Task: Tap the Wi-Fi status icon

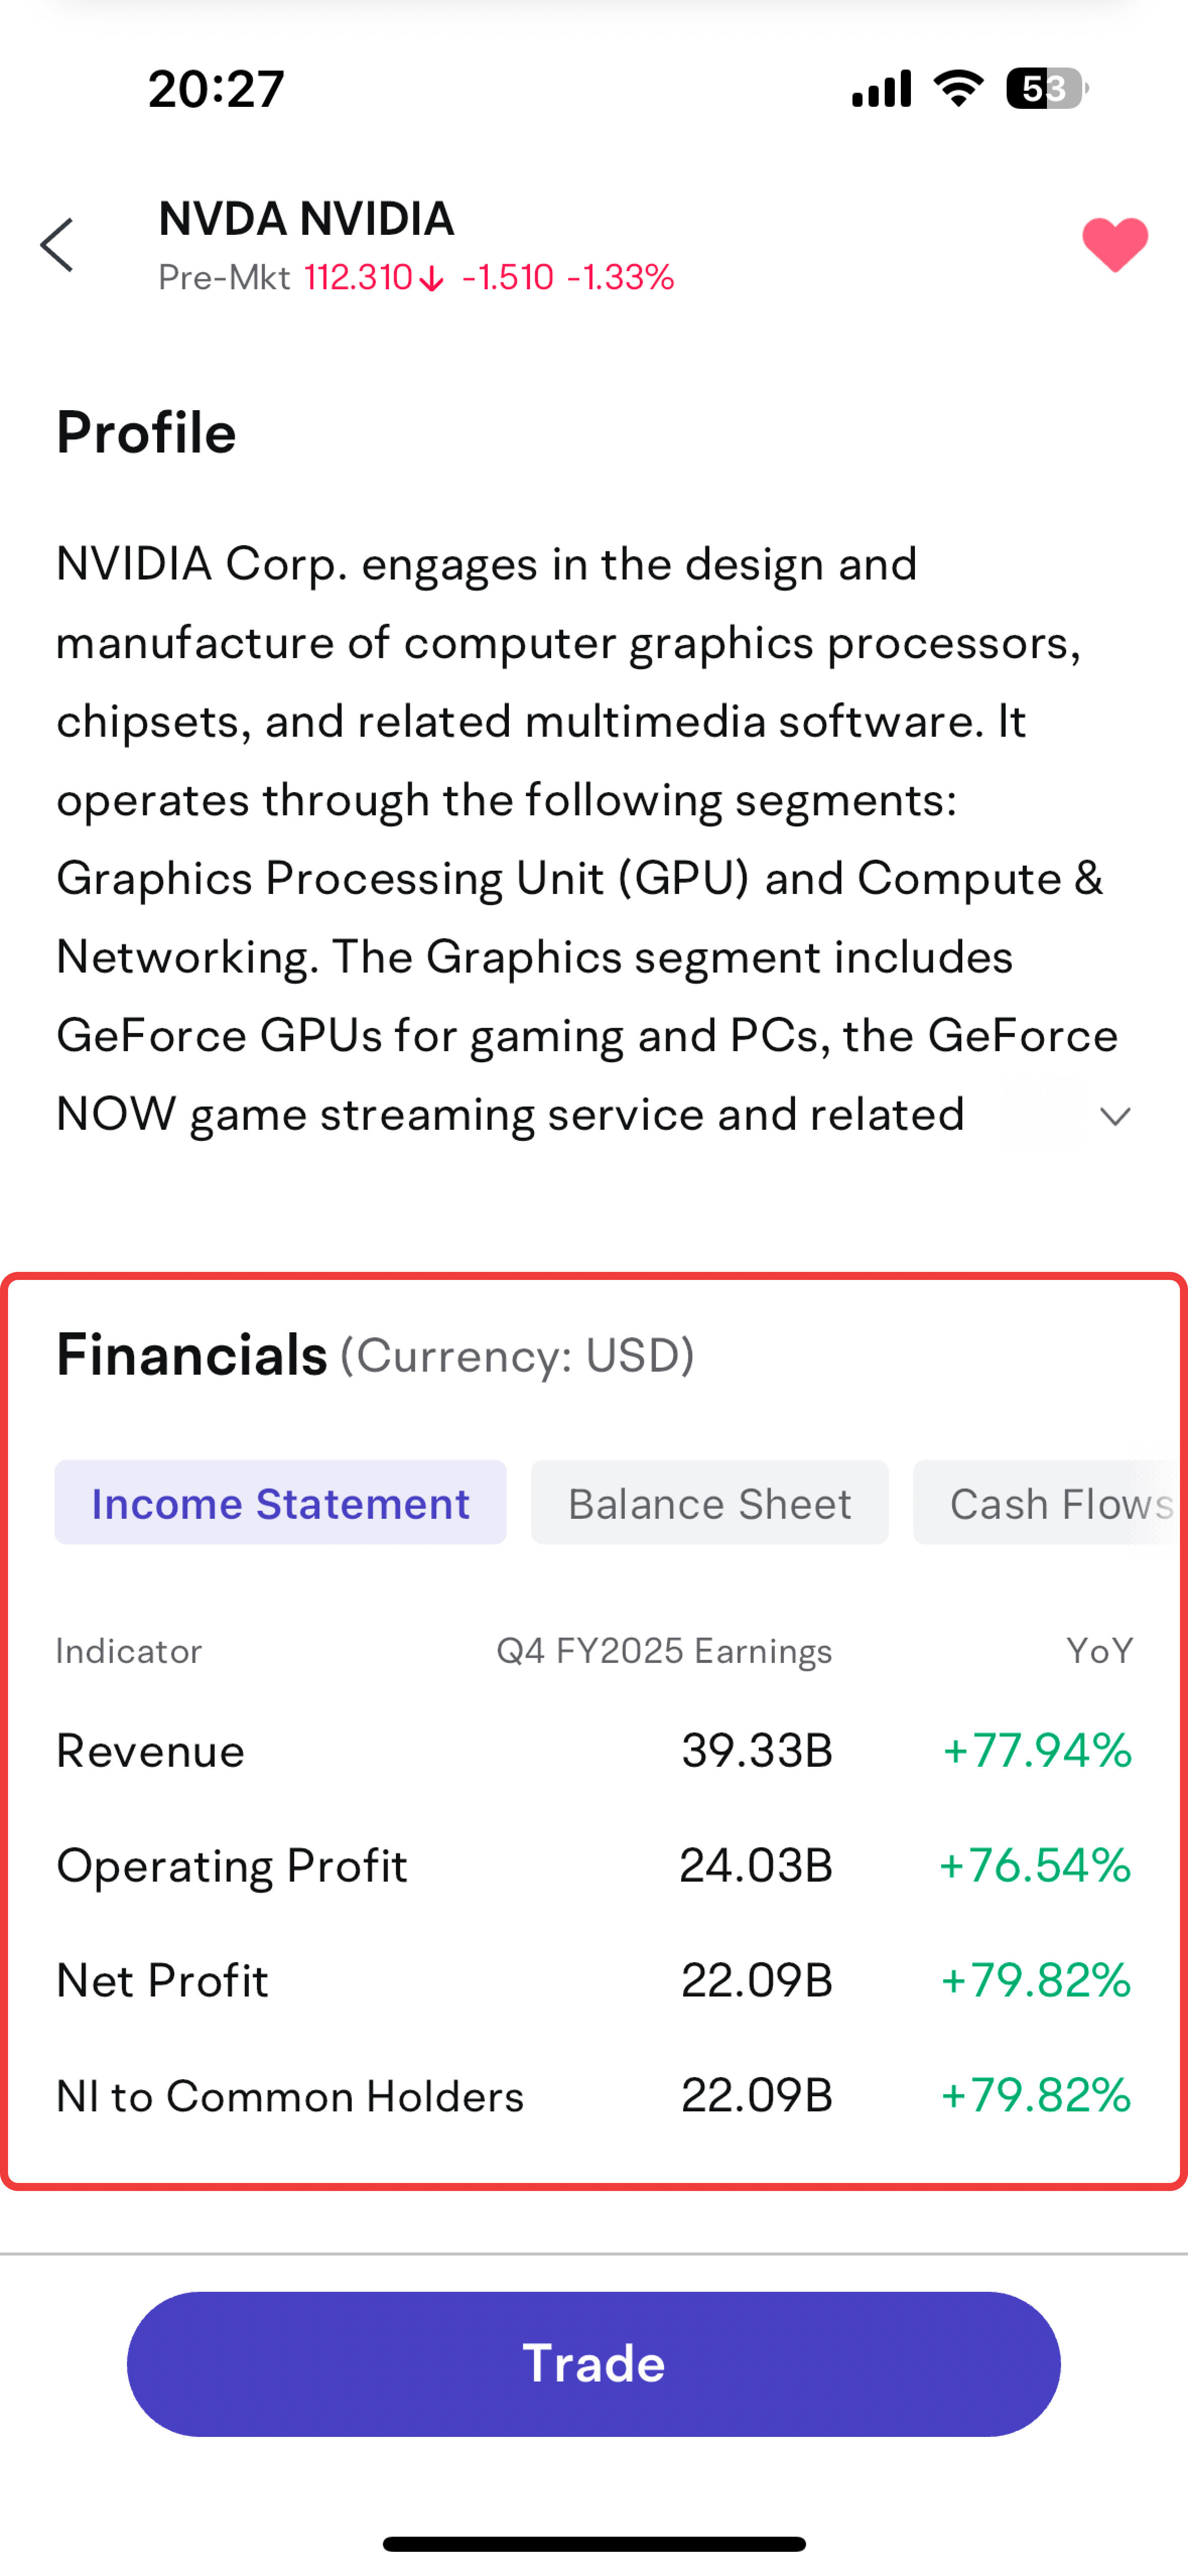Action: [958, 89]
